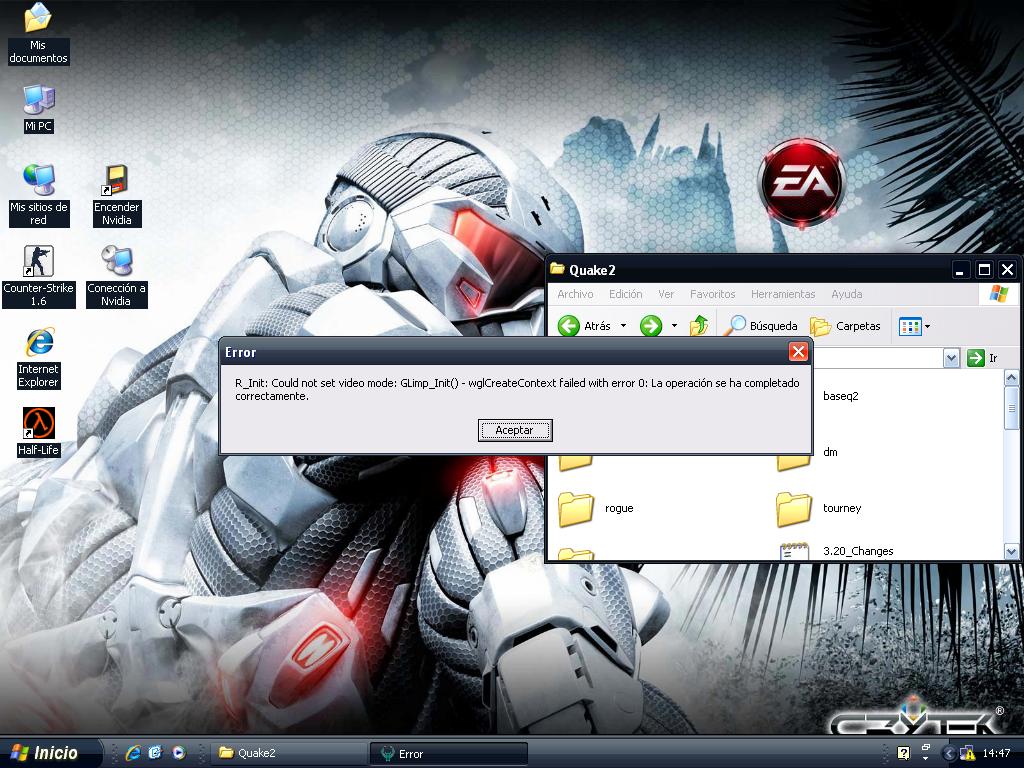
Task: Click the help question-mark tray icon
Action: tap(903, 753)
